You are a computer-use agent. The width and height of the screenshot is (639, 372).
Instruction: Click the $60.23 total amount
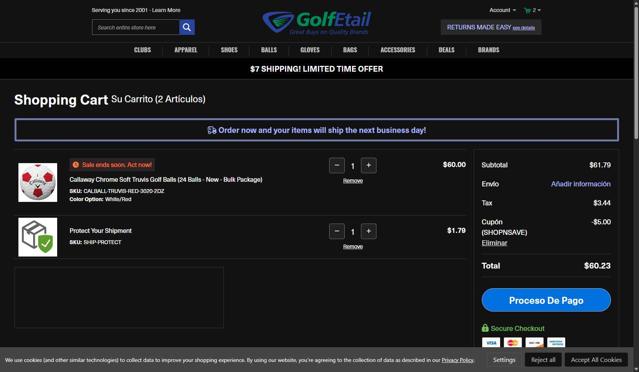(597, 266)
